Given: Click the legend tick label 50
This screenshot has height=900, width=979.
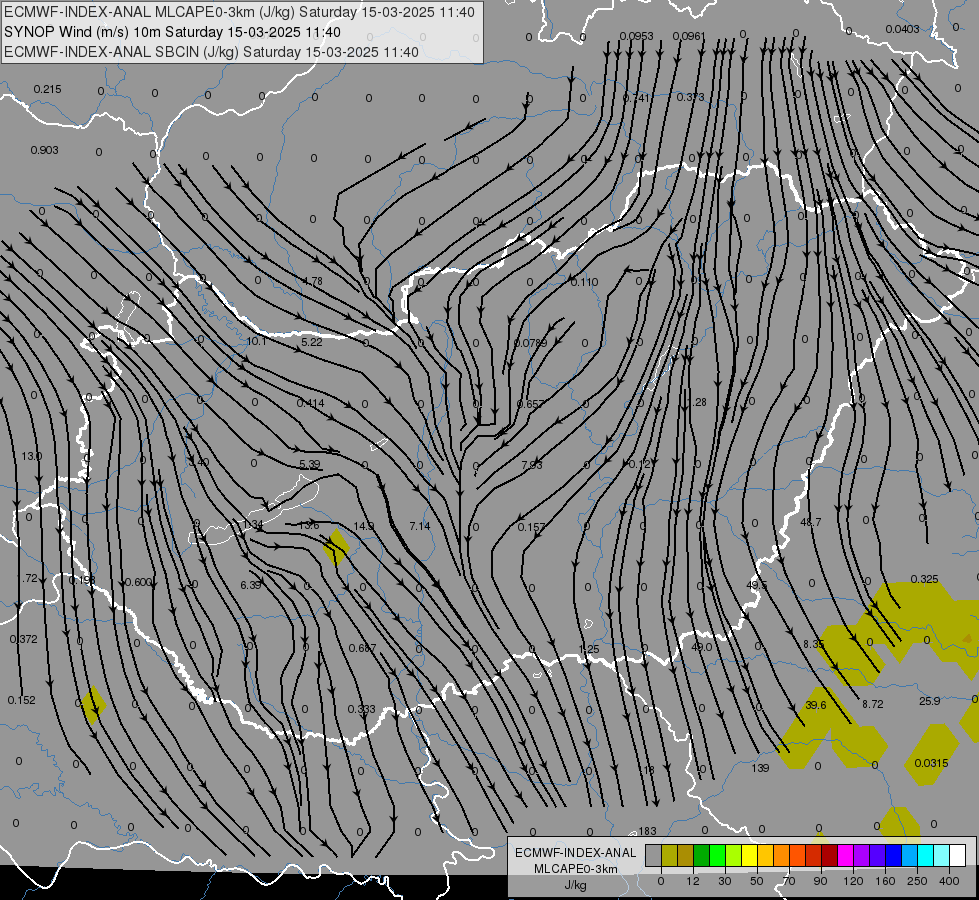Looking at the screenshot, I should (x=757, y=881).
